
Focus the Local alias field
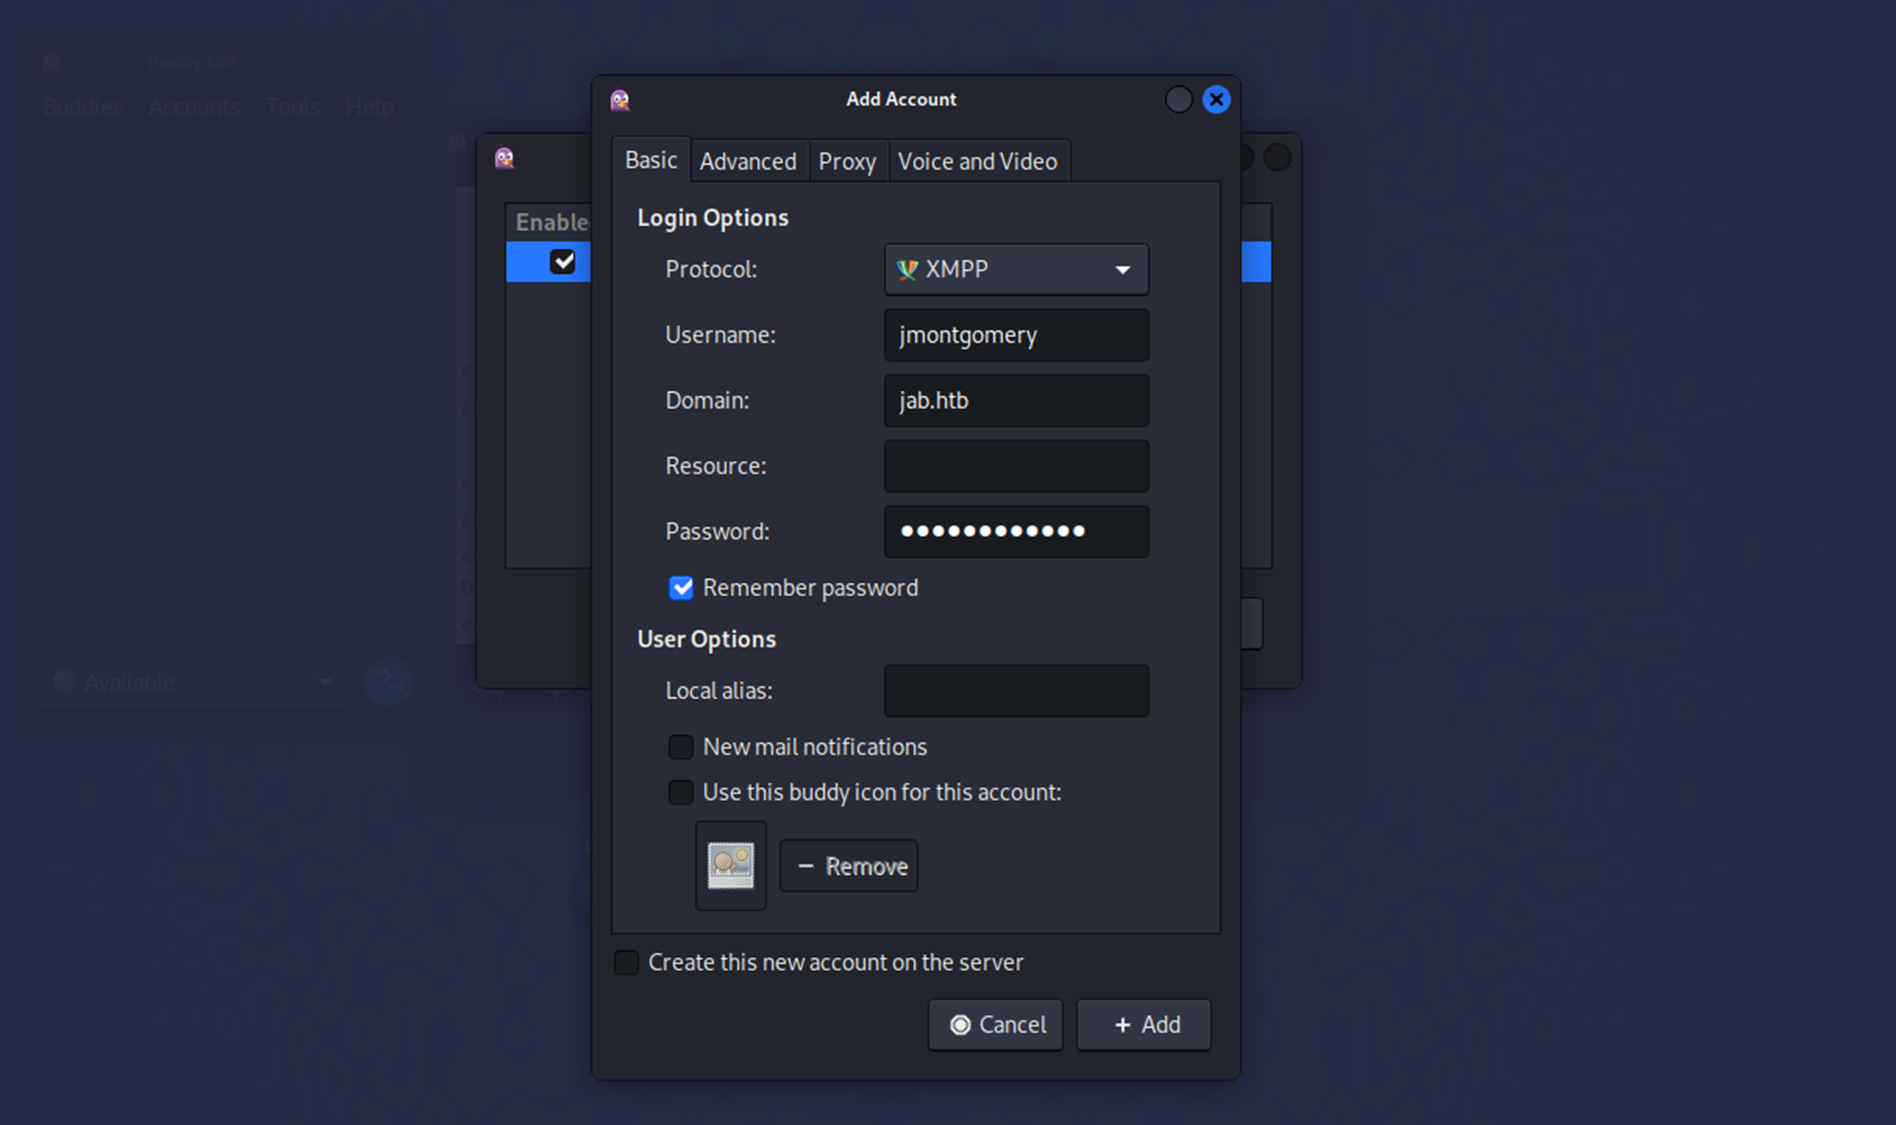tap(1016, 691)
